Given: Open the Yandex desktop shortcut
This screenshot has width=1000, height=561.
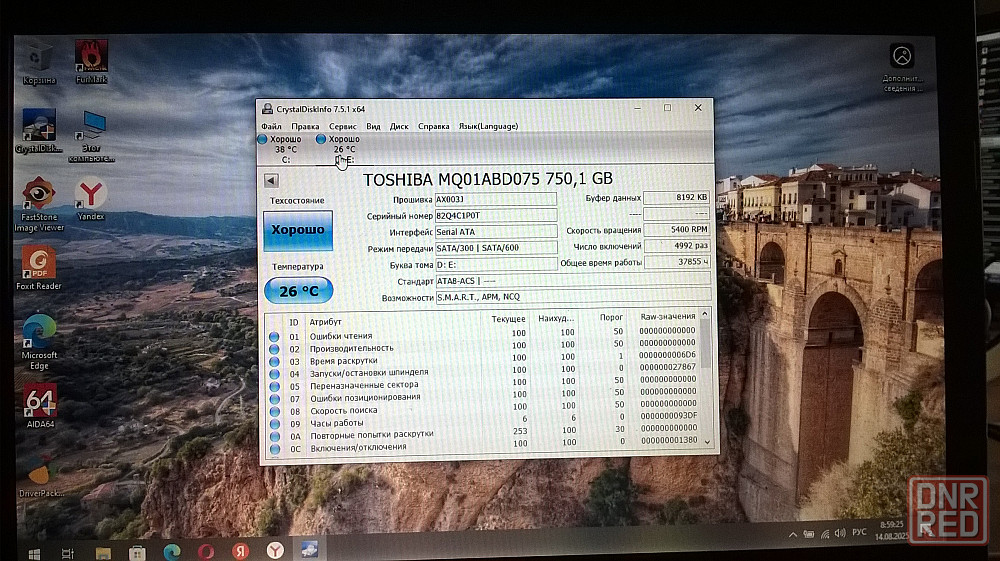Looking at the screenshot, I should click(91, 199).
